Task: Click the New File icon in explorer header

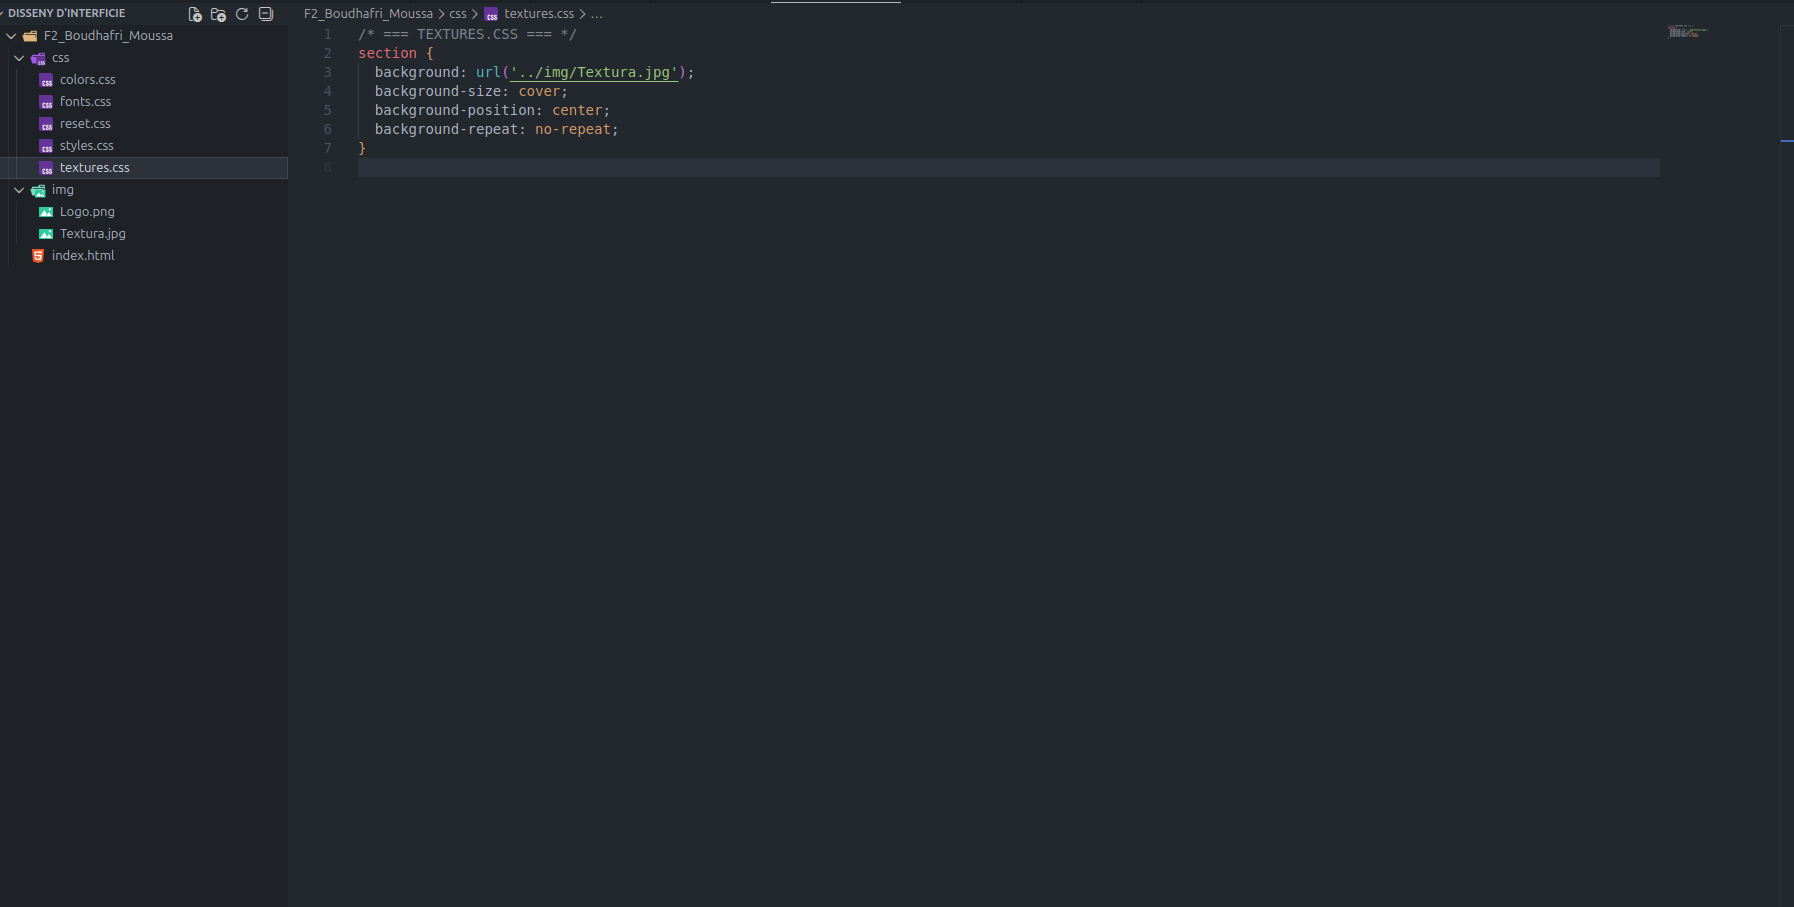Action: (195, 14)
